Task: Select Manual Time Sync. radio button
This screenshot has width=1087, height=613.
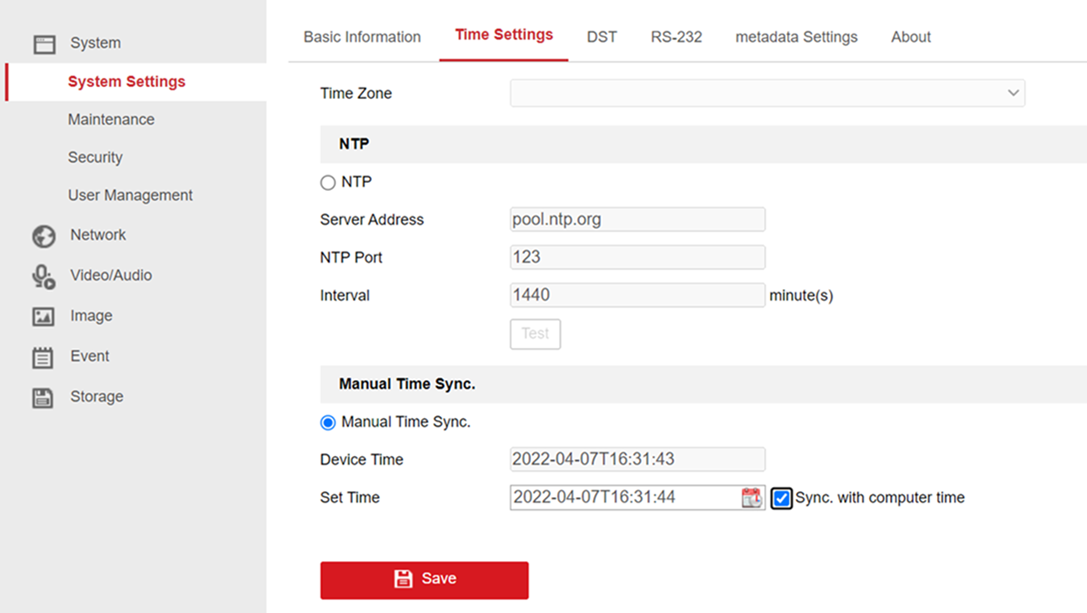Action: (327, 422)
